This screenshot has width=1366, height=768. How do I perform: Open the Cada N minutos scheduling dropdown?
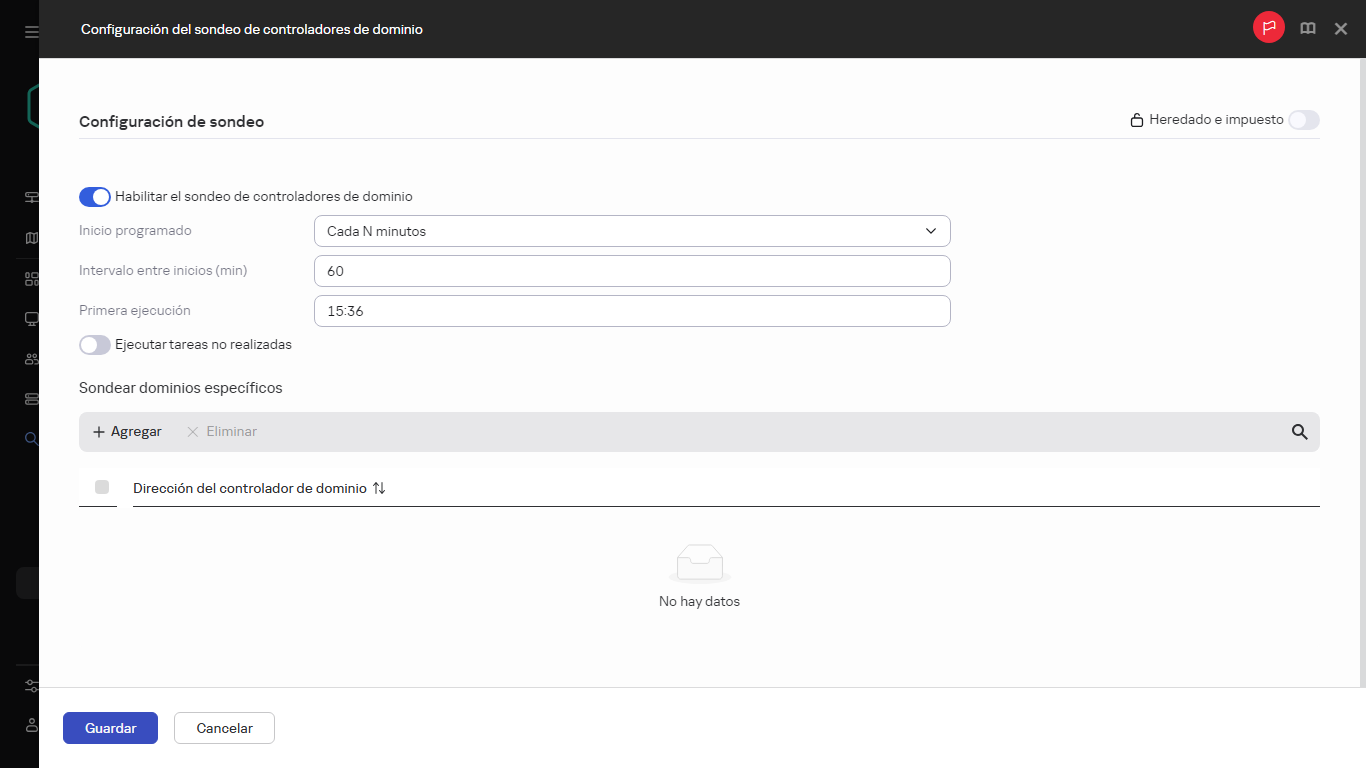pyautogui.click(x=632, y=230)
